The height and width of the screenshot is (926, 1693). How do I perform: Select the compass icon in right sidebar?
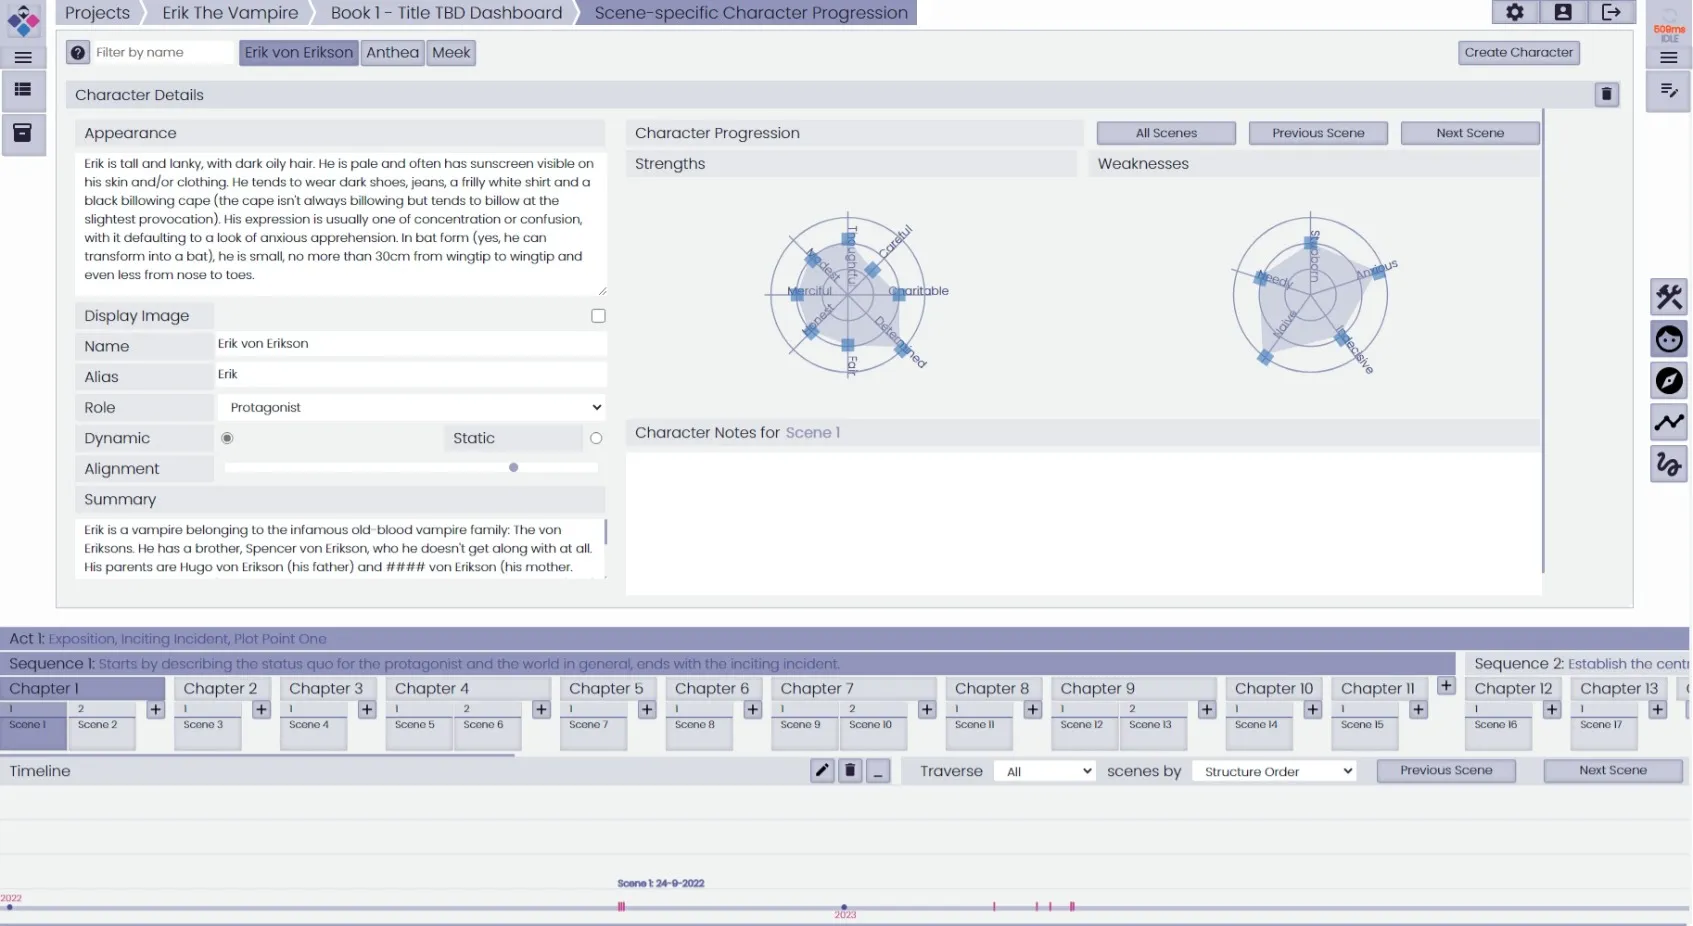pos(1668,381)
